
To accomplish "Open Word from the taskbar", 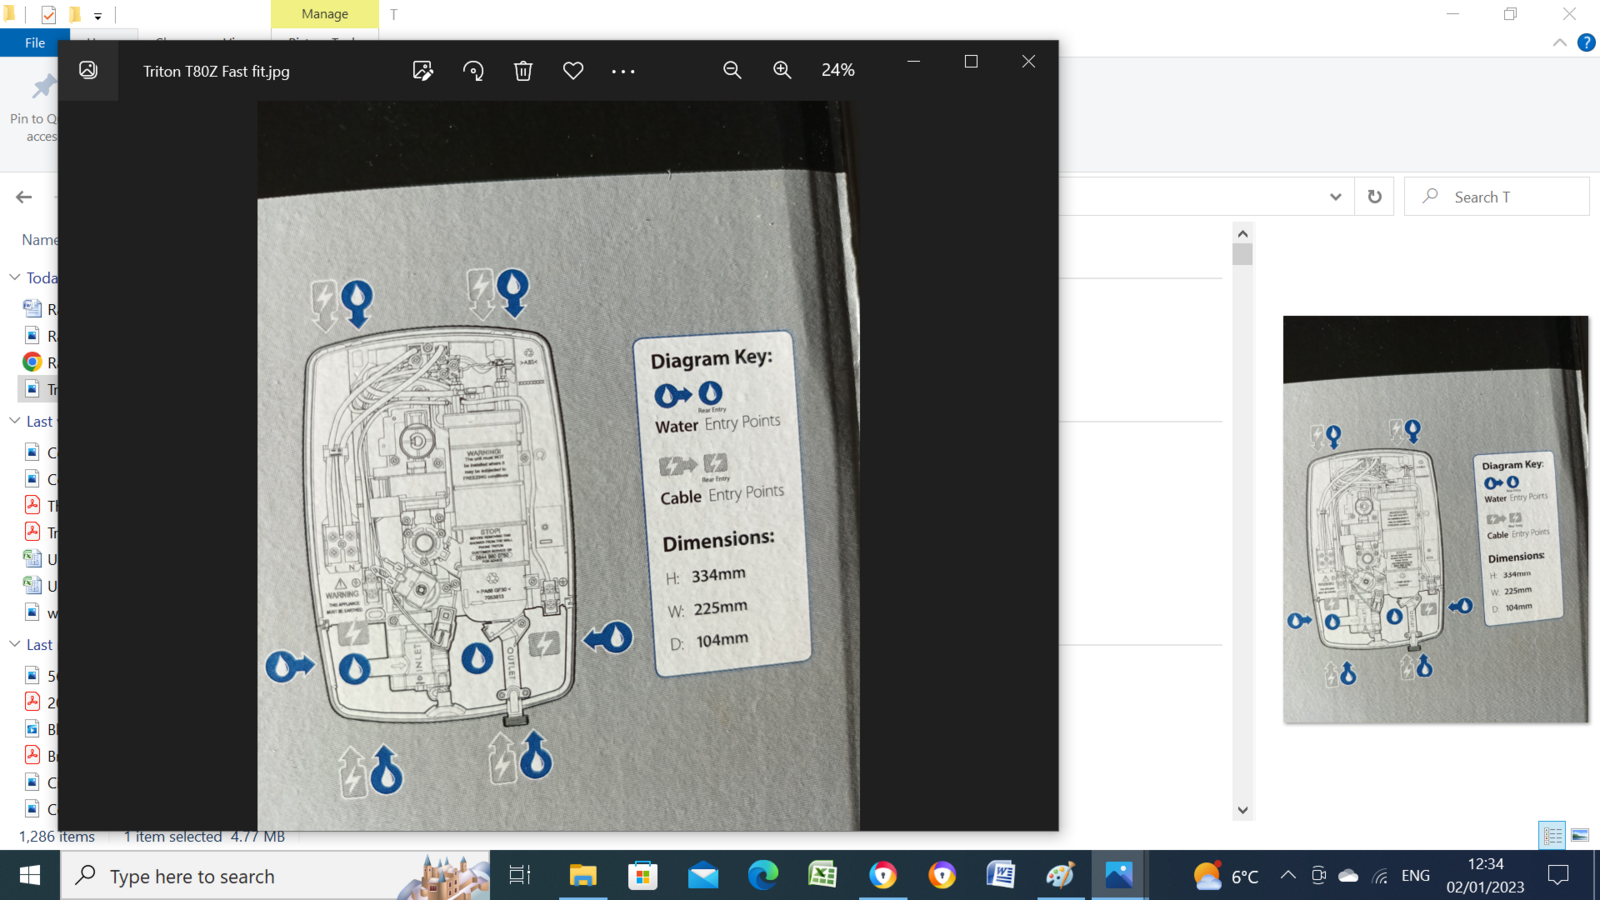I will pyautogui.click(x=1000, y=876).
